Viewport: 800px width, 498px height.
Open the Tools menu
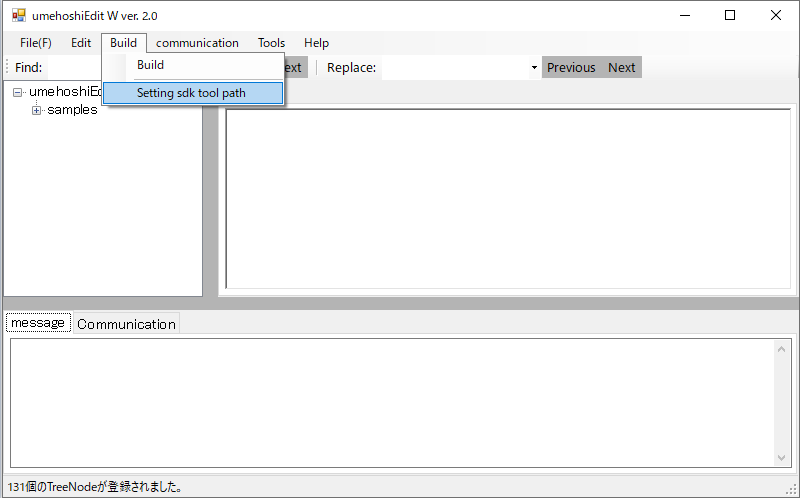(271, 43)
